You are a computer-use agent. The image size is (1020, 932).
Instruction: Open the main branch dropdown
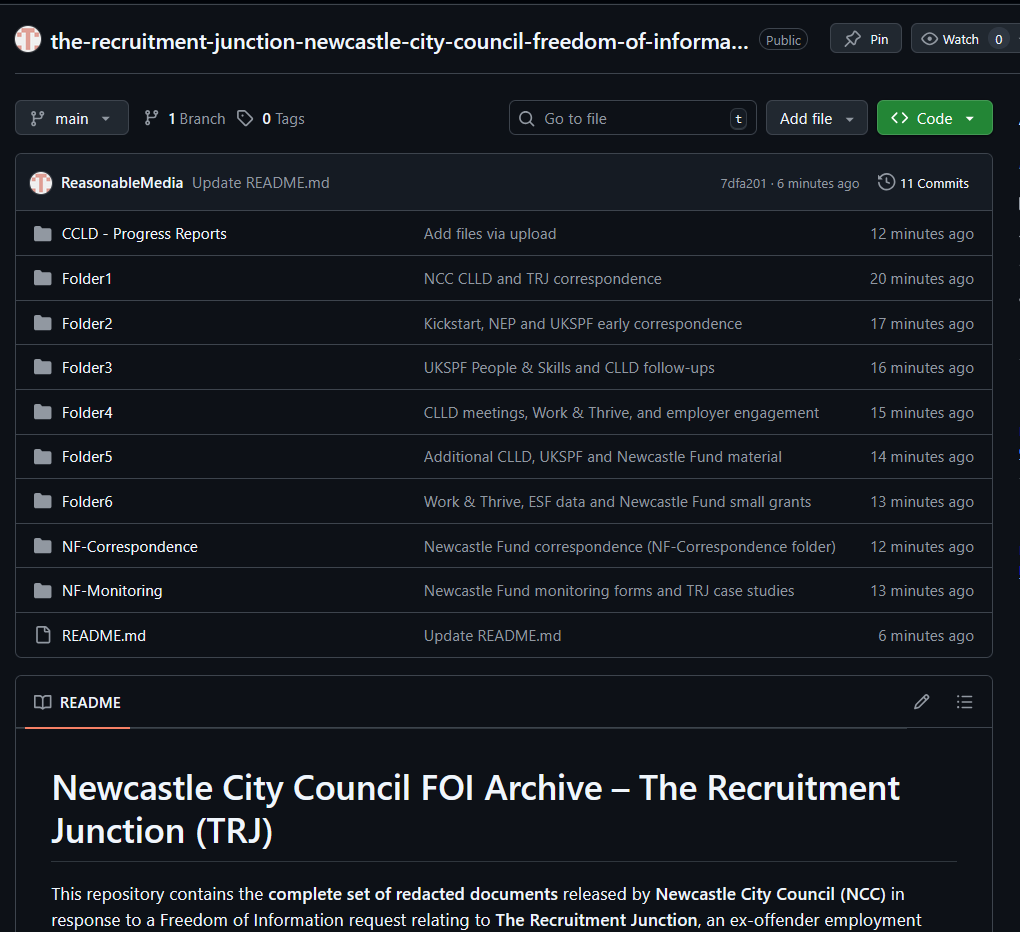(72, 118)
